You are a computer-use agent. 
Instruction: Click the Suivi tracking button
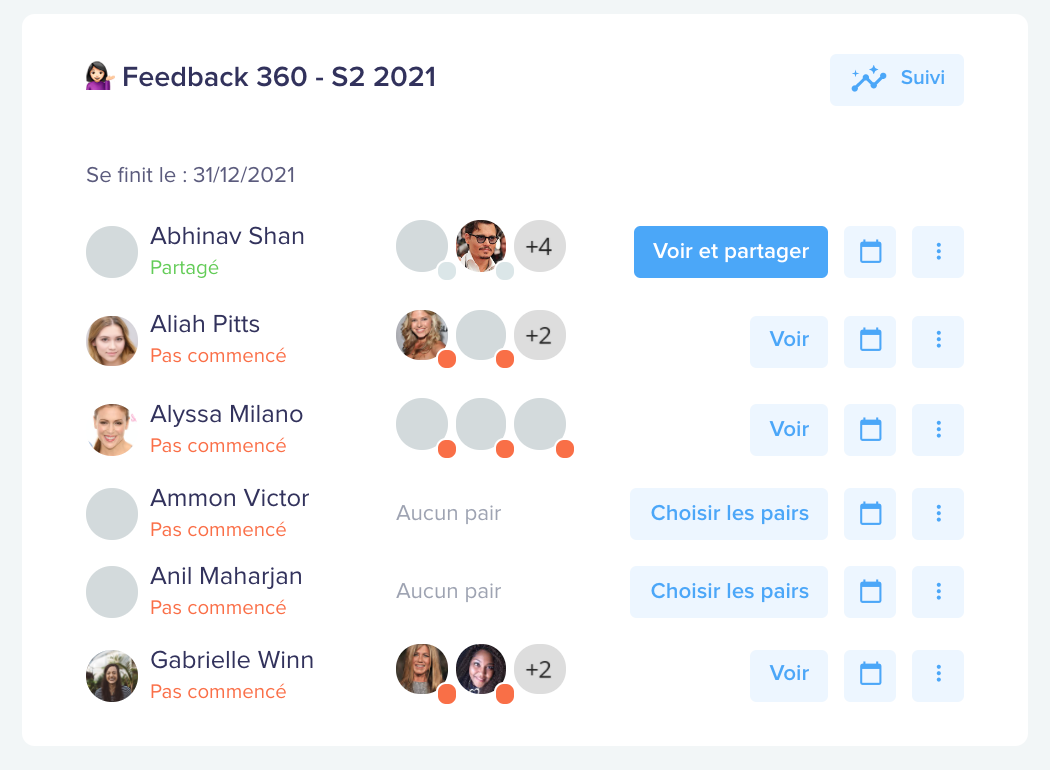point(896,79)
